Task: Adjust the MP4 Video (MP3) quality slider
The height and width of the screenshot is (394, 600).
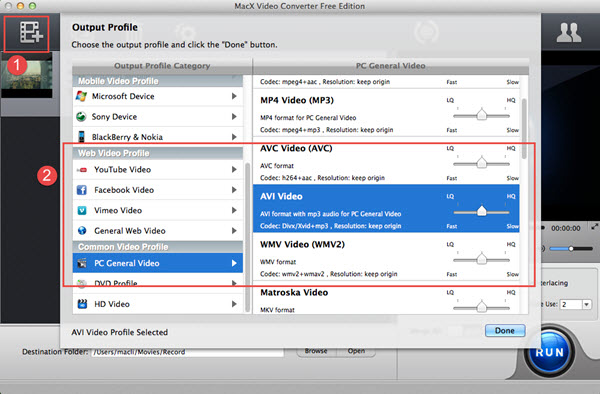Action: pyautogui.click(x=481, y=115)
